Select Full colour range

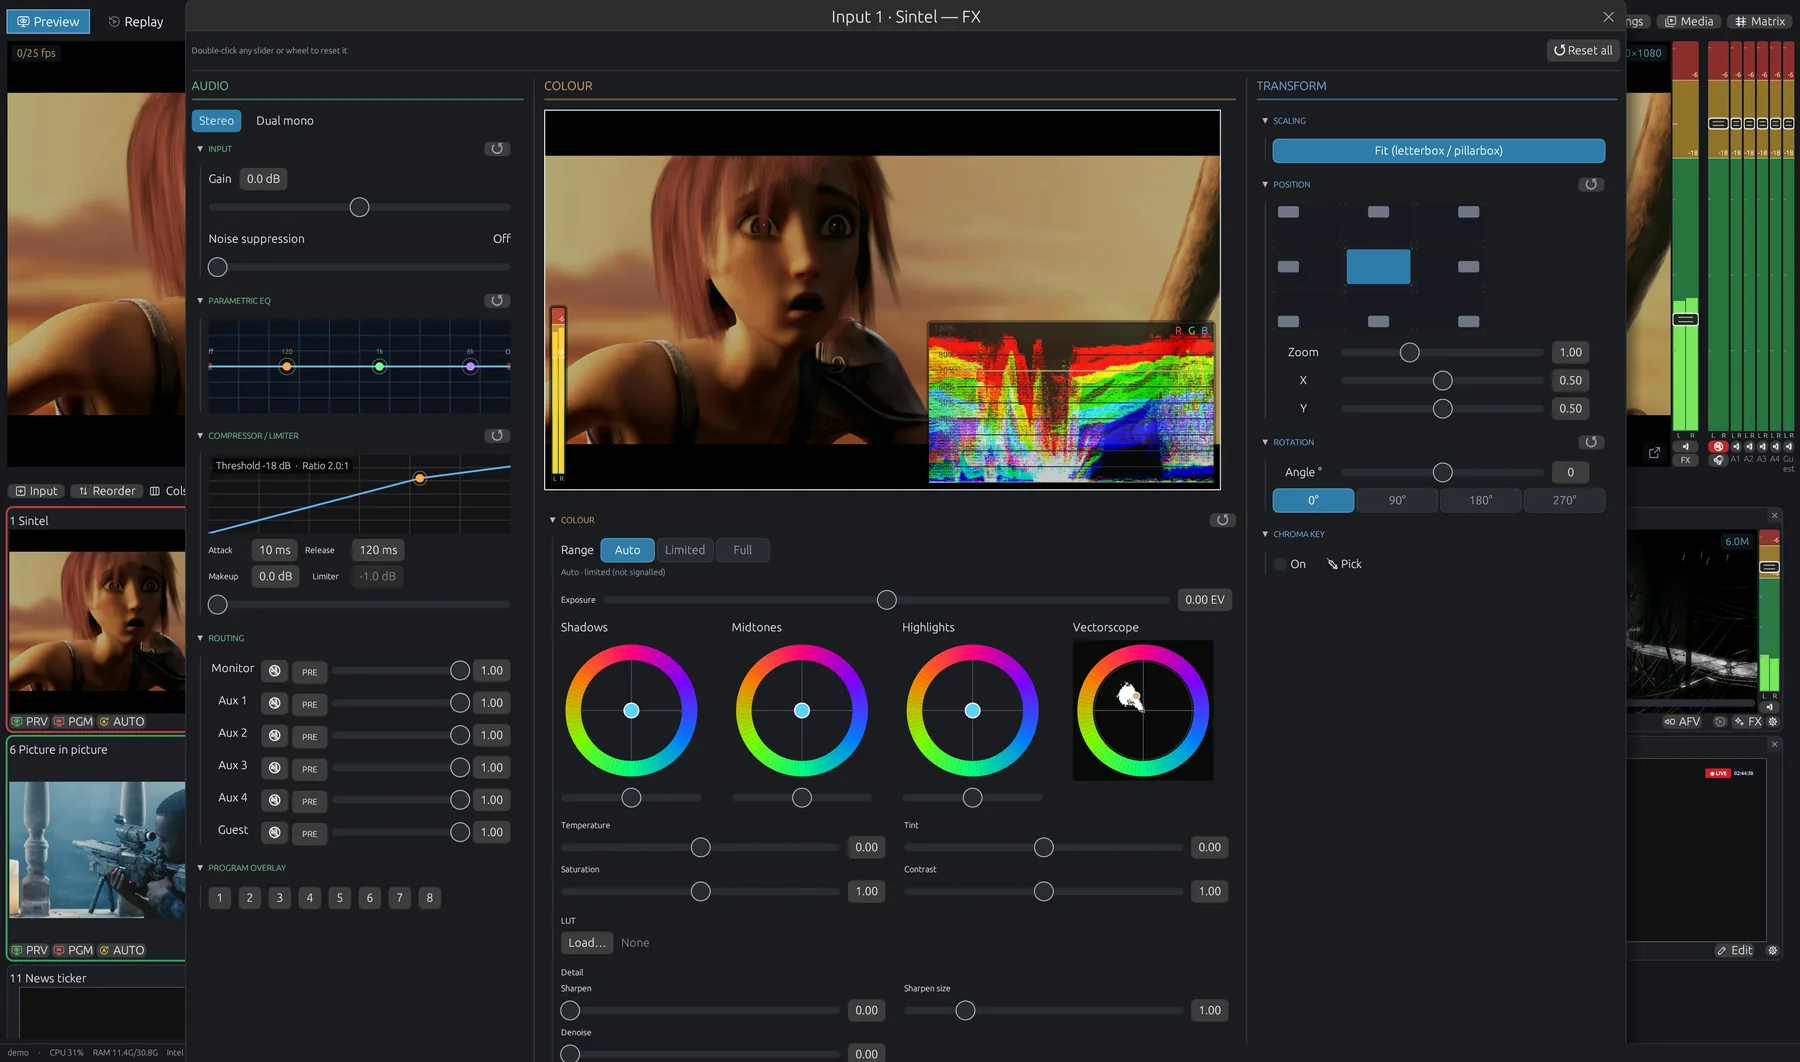742,550
